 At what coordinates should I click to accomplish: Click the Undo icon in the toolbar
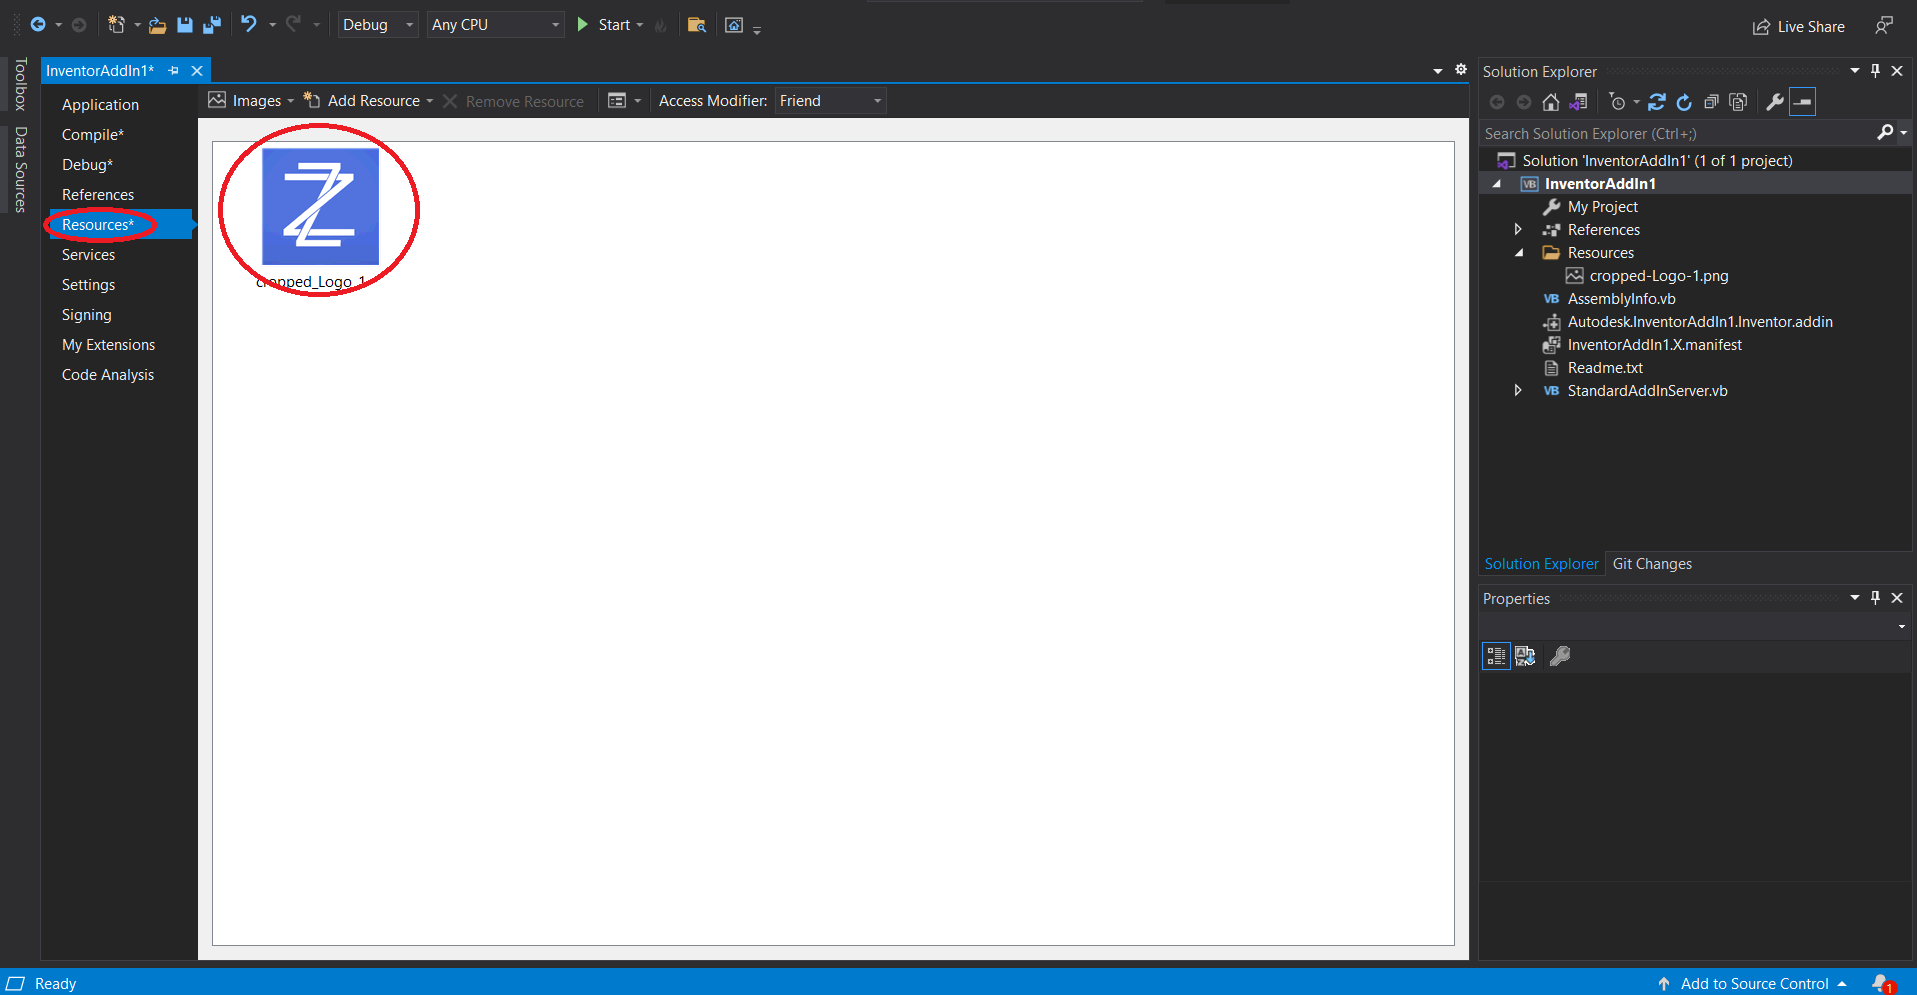coord(249,25)
